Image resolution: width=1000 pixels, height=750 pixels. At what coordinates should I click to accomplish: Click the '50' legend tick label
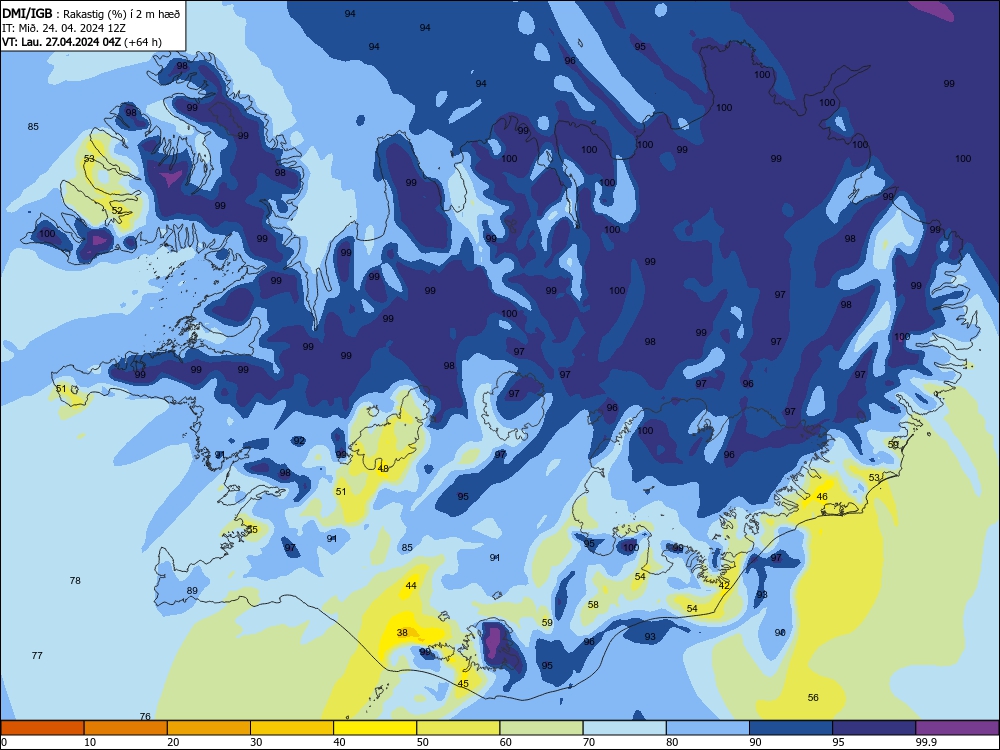pos(422,742)
